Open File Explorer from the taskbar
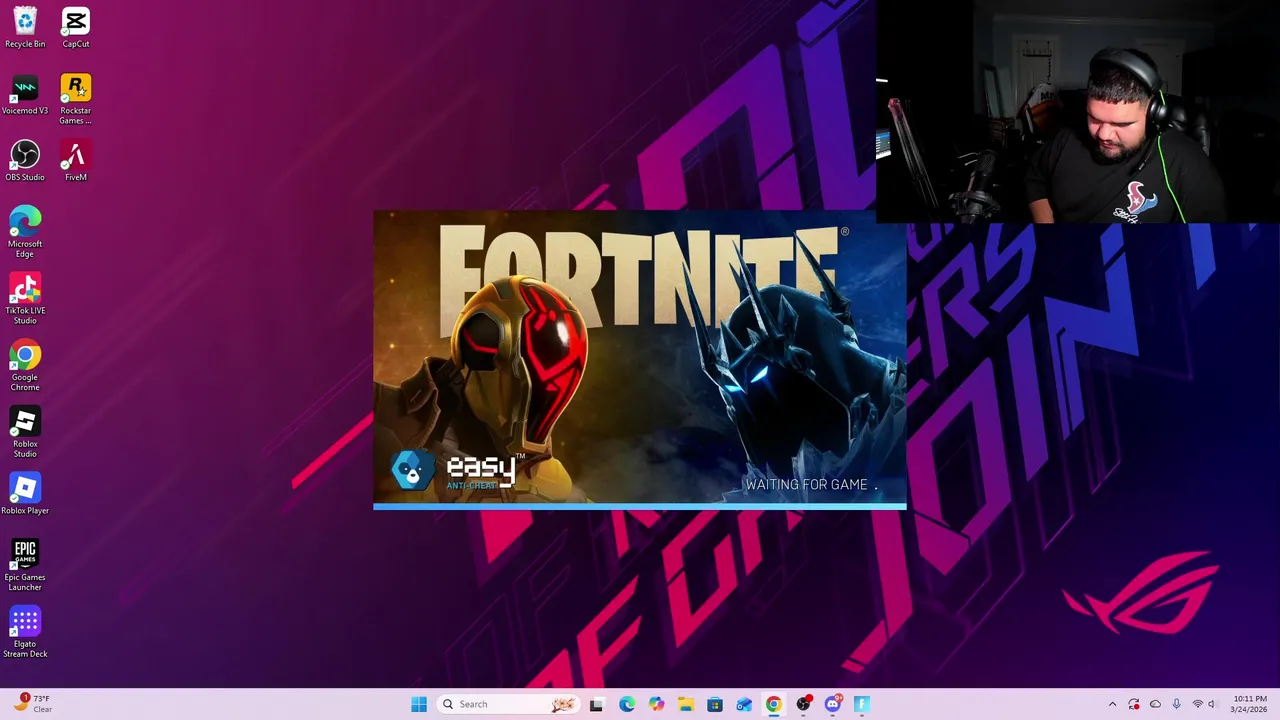This screenshot has height=720, width=1280. coord(686,704)
